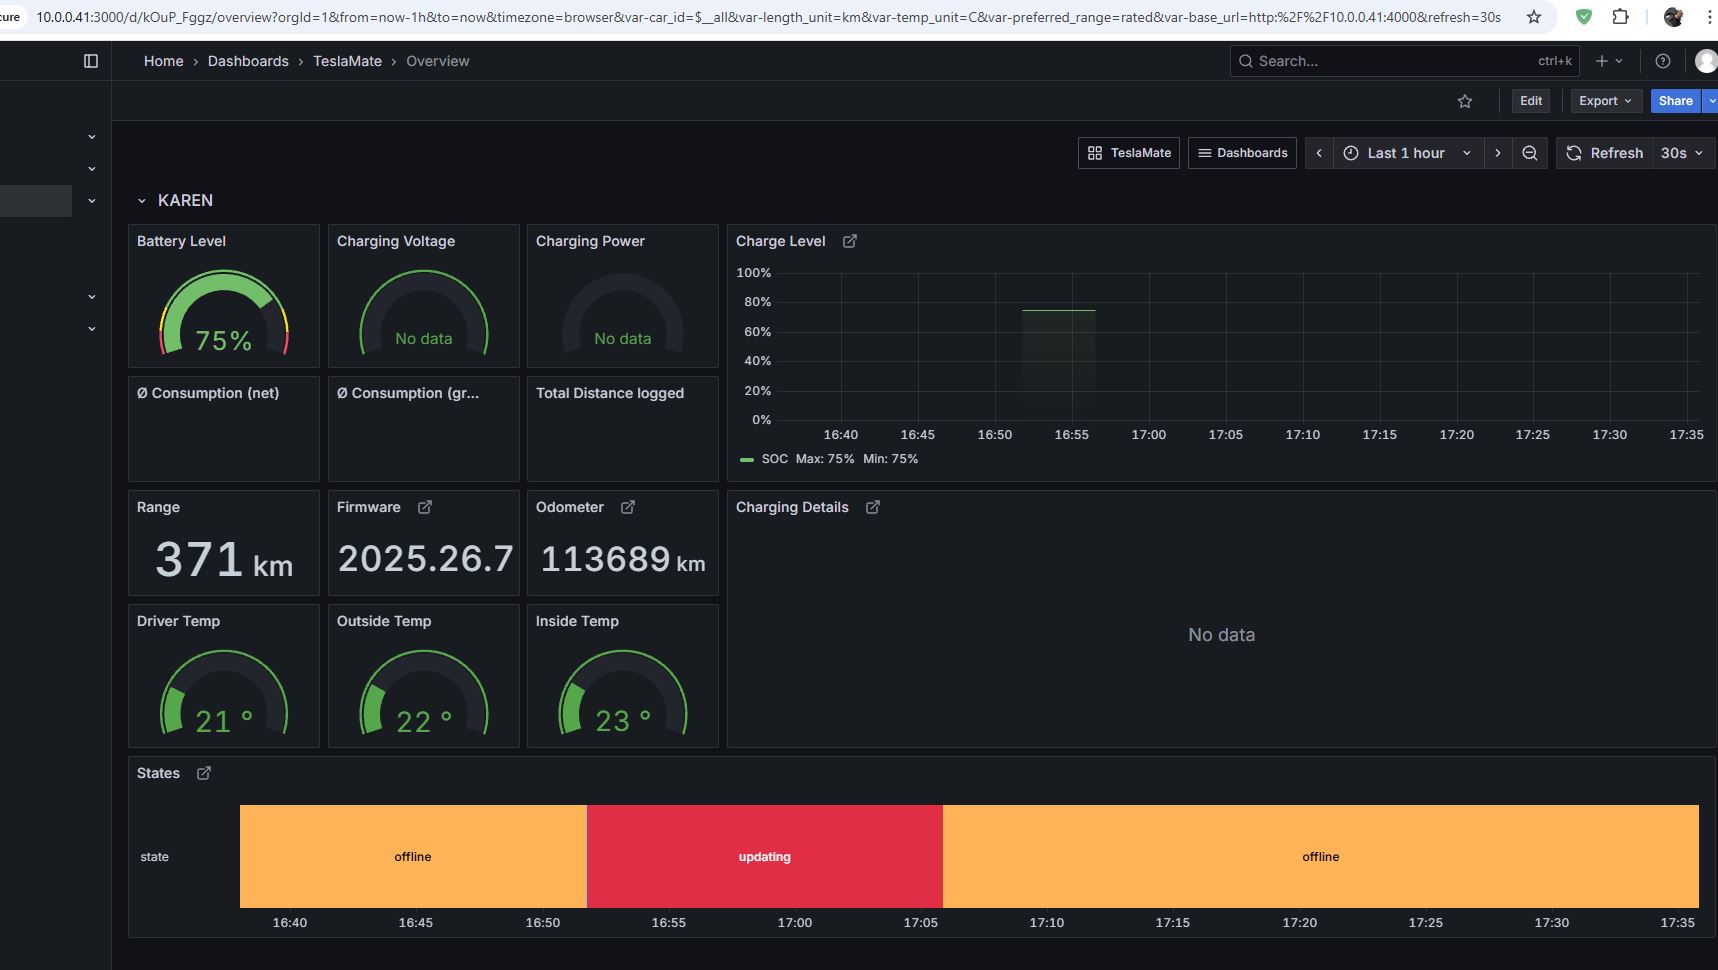Expand second sidebar section chevron

(92, 169)
